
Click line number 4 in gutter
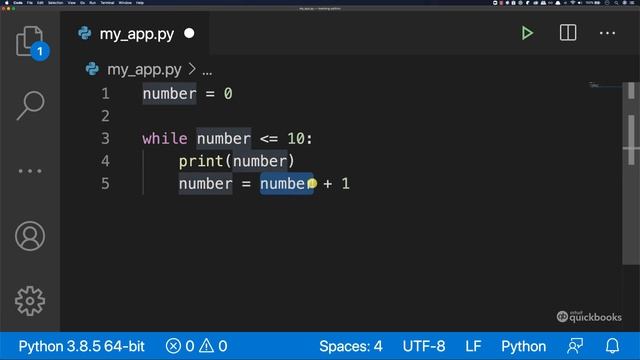pyautogui.click(x=106, y=161)
